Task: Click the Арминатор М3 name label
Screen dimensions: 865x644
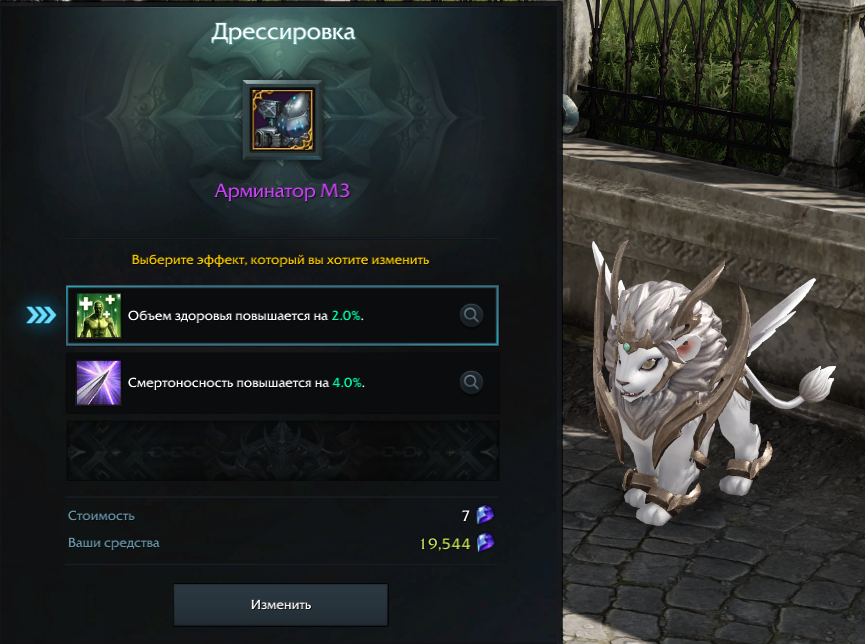Action: point(282,191)
